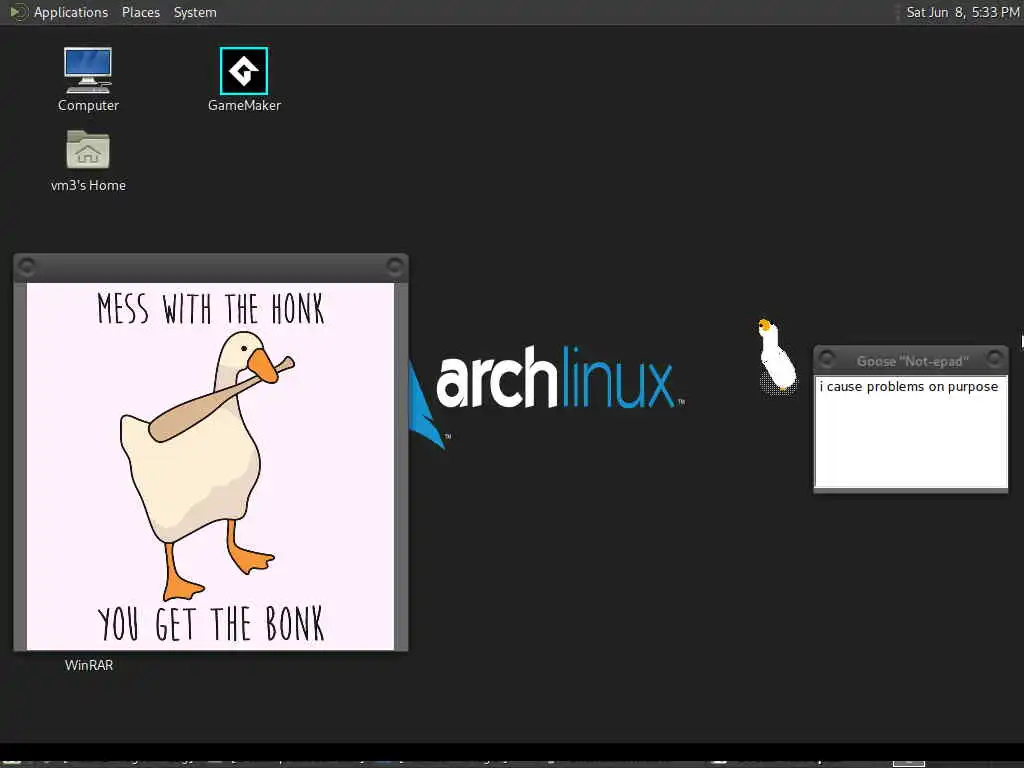The width and height of the screenshot is (1024, 768).
Task: Click the clock showing Sat Jun 8, 5:33 PM
Action: tap(962, 12)
